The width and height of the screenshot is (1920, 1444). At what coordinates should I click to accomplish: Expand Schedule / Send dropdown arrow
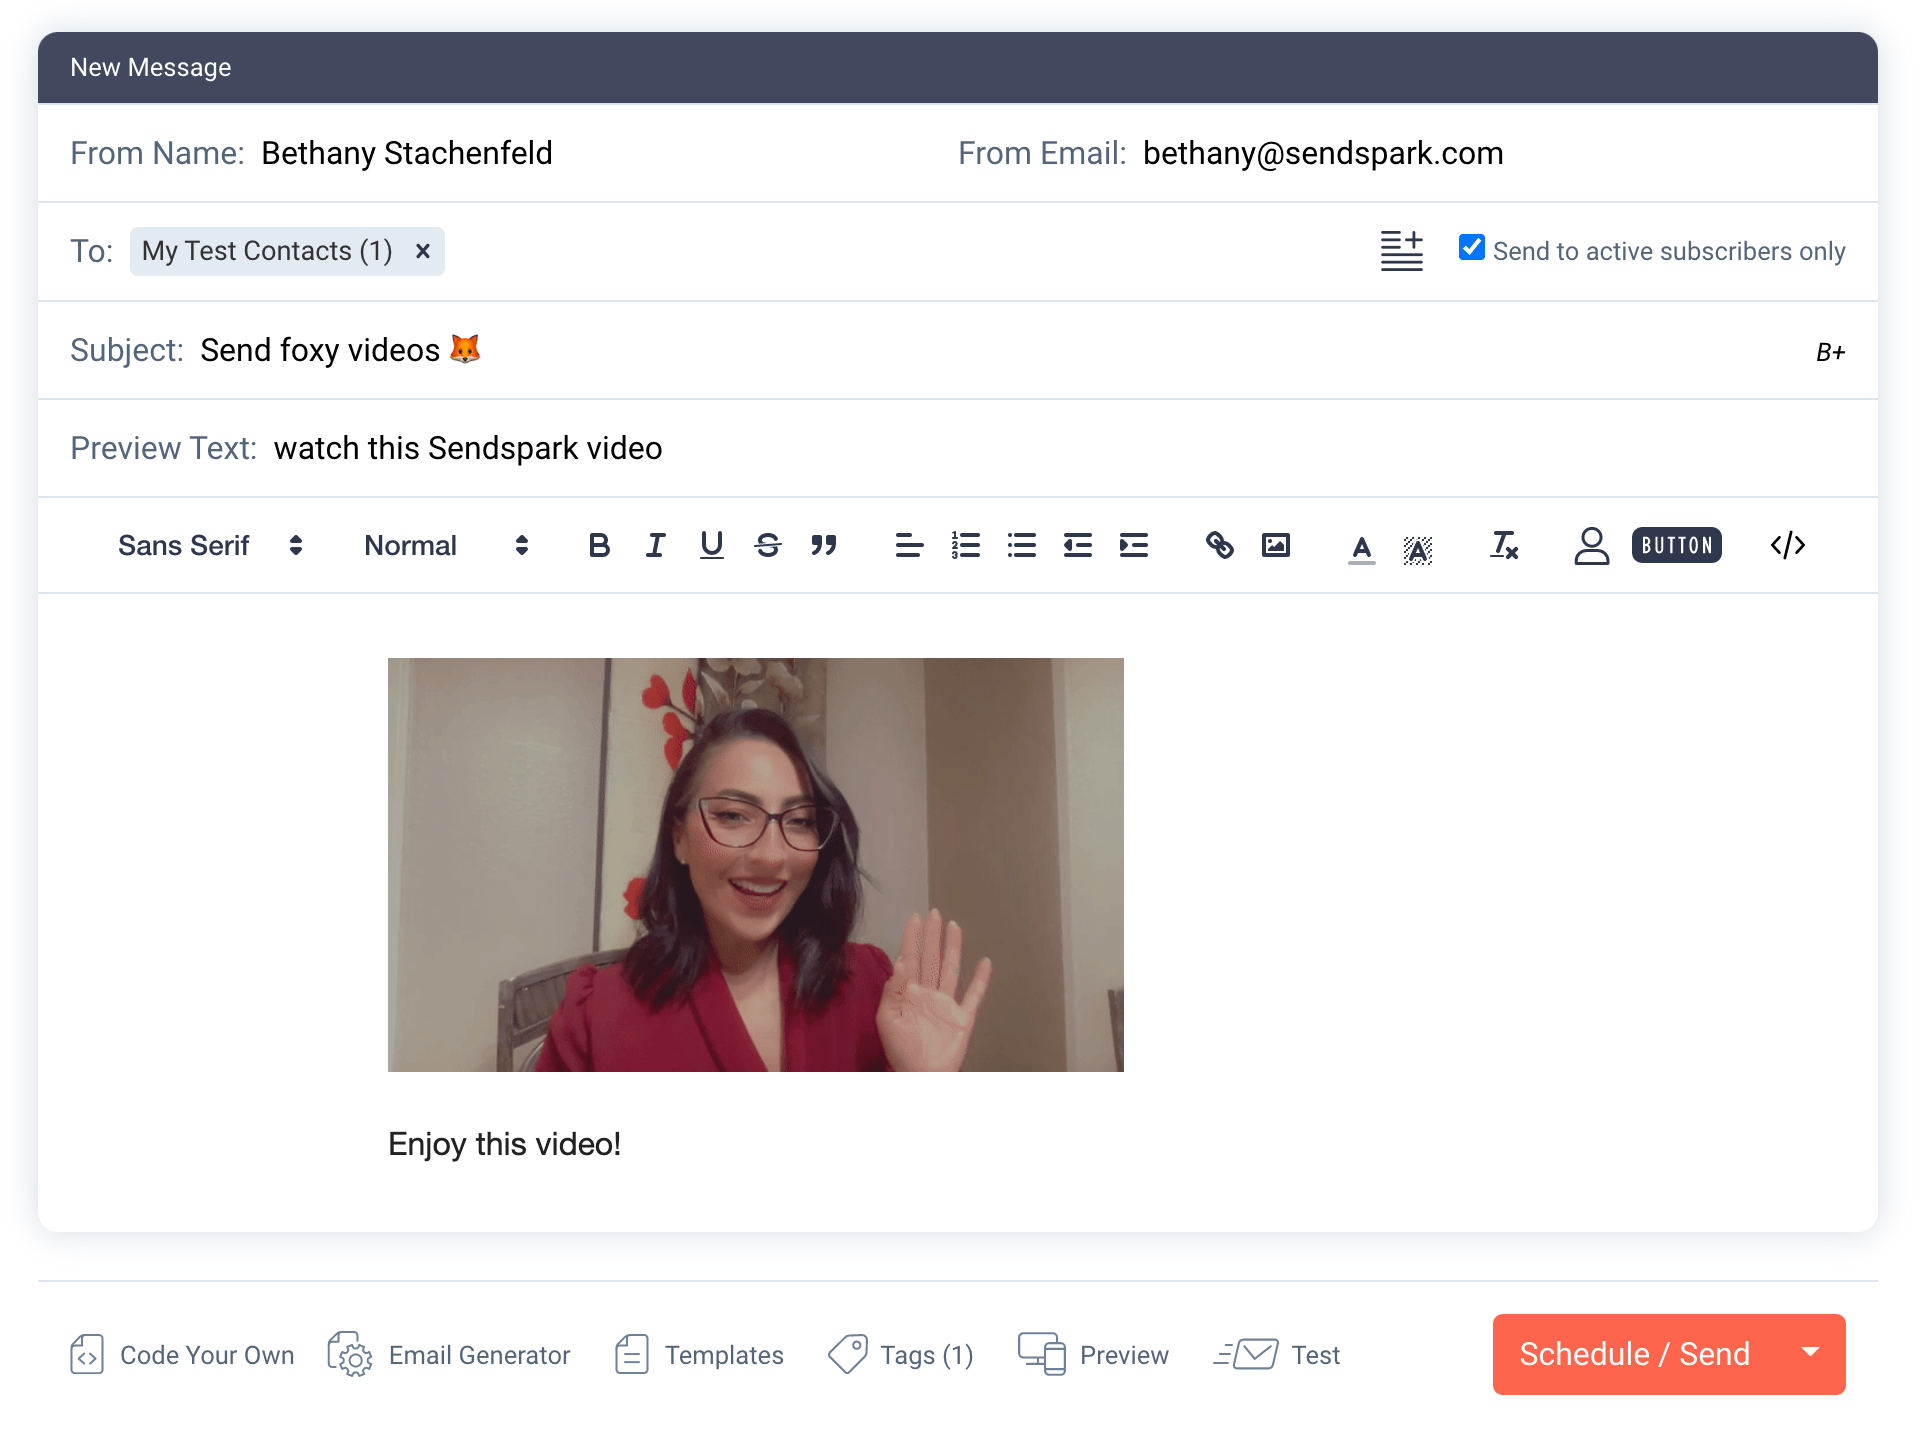[x=1810, y=1352]
